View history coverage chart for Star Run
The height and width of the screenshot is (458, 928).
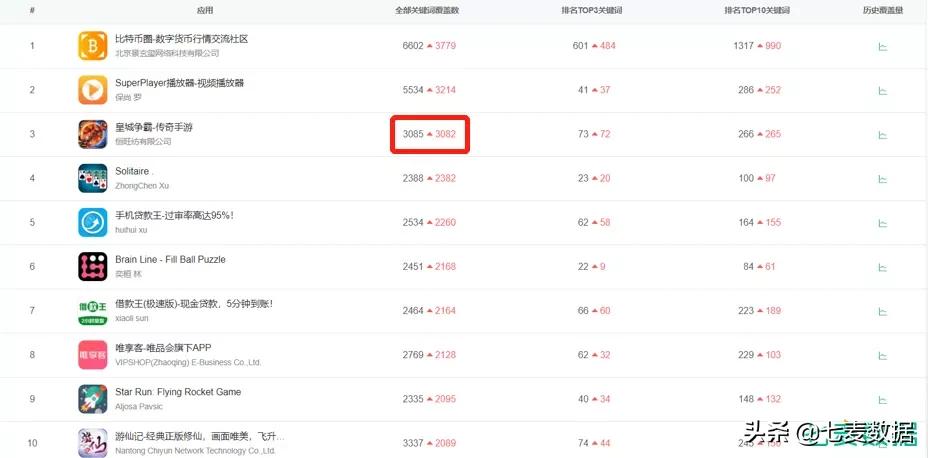click(882, 399)
